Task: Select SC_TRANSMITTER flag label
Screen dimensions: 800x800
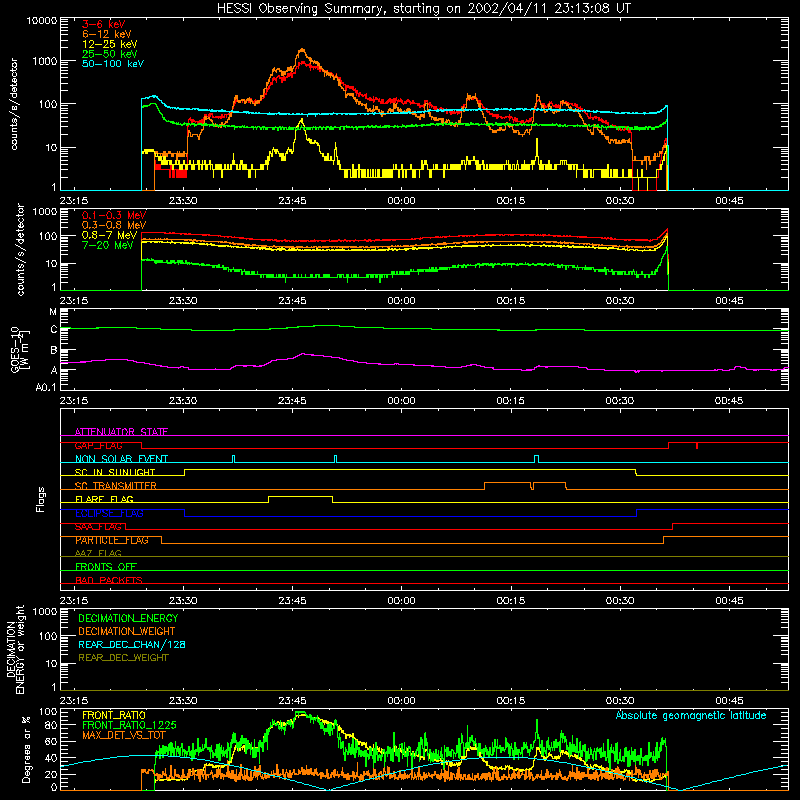Action: [x=116, y=486]
